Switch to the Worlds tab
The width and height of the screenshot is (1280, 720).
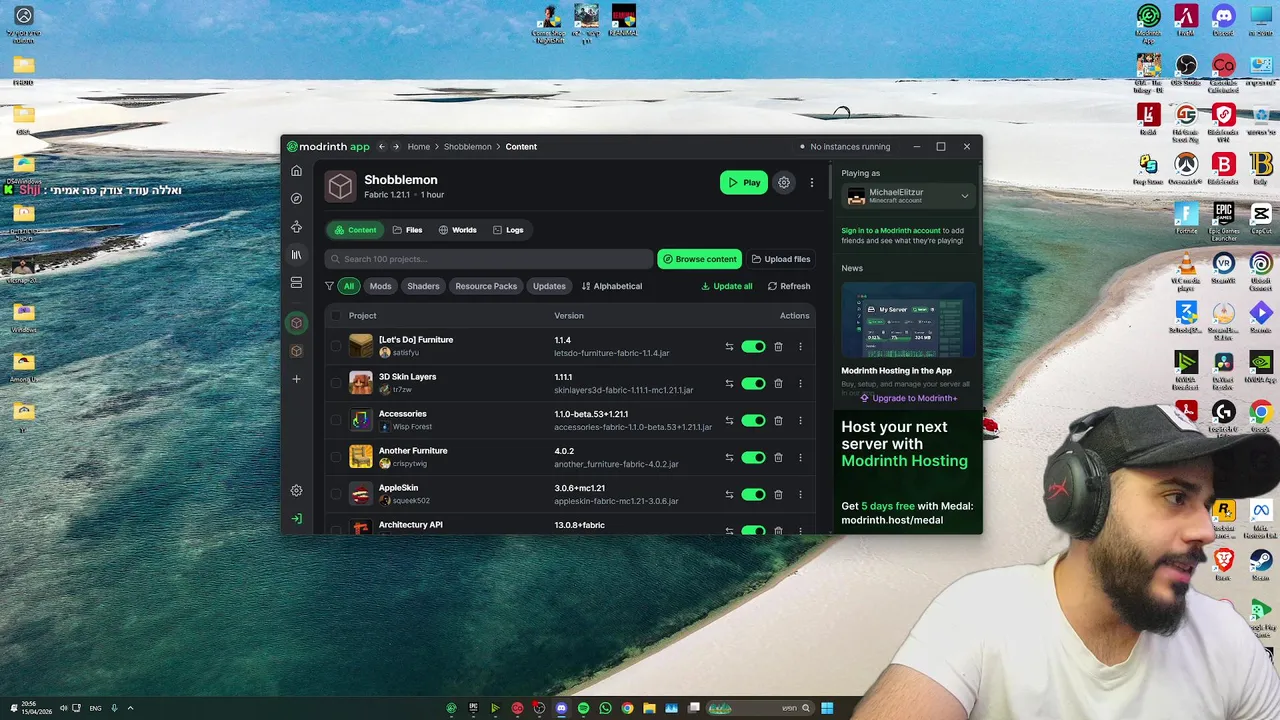(x=457, y=230)
